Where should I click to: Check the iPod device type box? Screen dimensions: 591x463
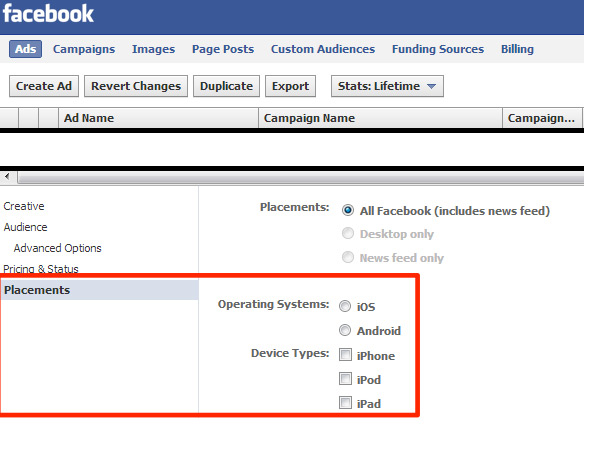(345, 379)
